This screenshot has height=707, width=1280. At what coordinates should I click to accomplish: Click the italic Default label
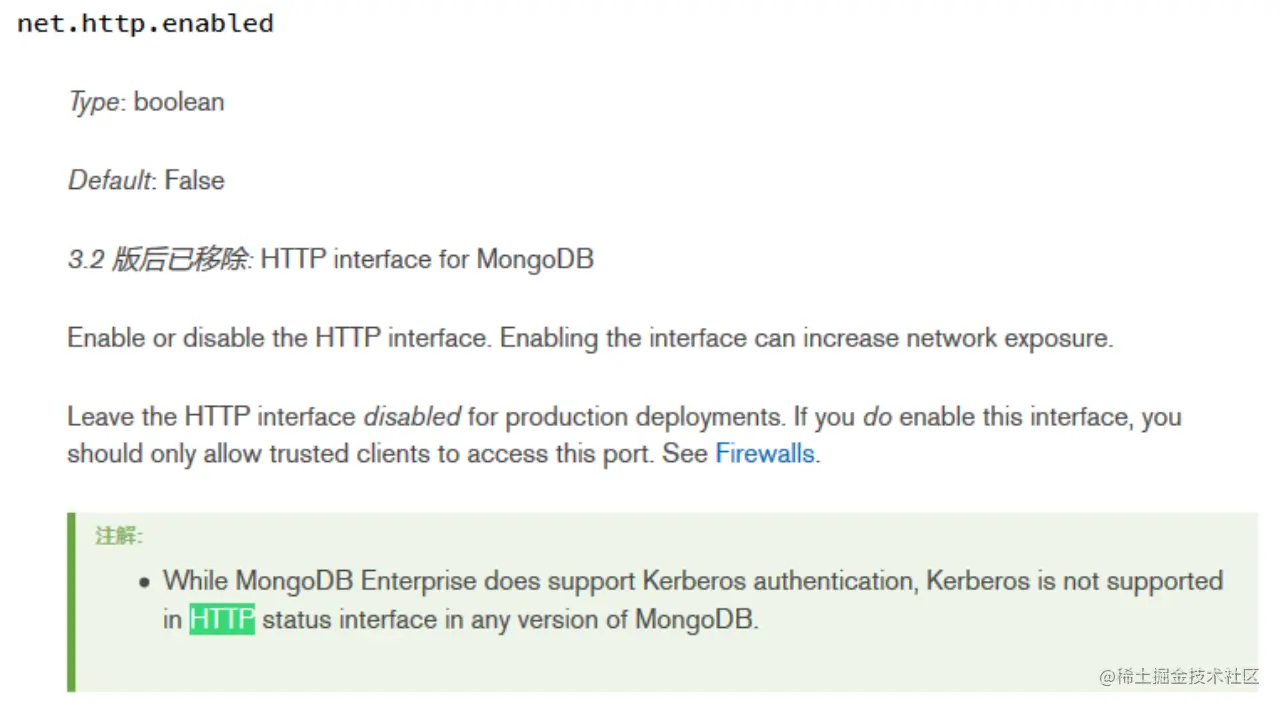109,181
